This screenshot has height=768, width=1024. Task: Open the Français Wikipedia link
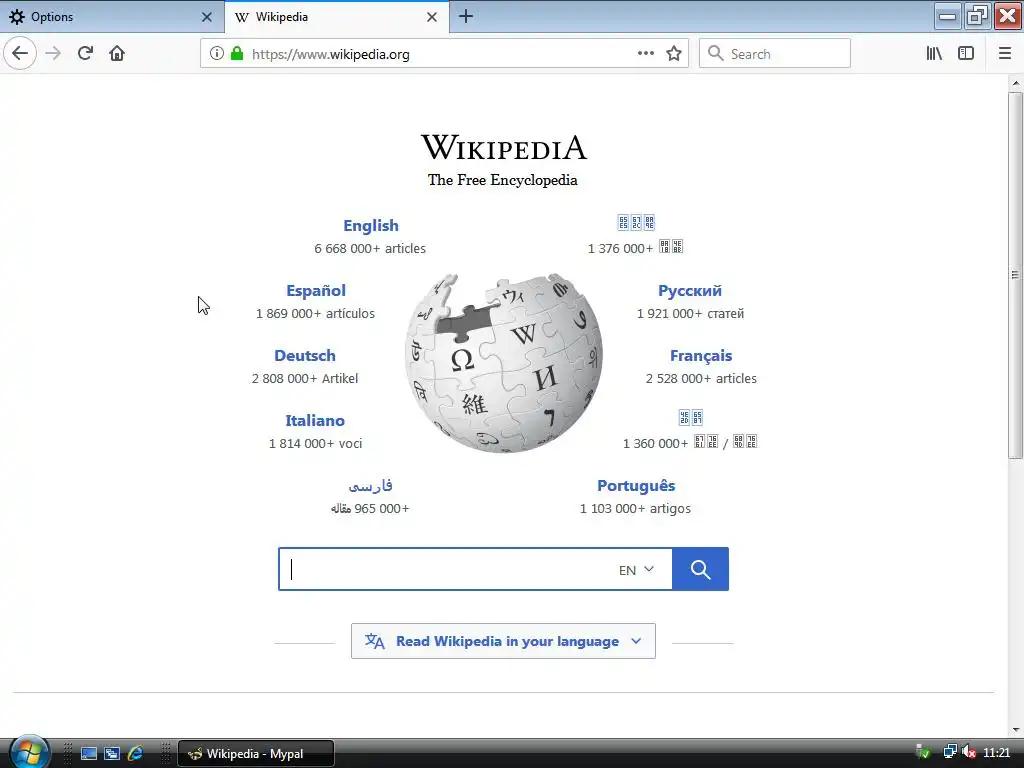click(701, 356)
